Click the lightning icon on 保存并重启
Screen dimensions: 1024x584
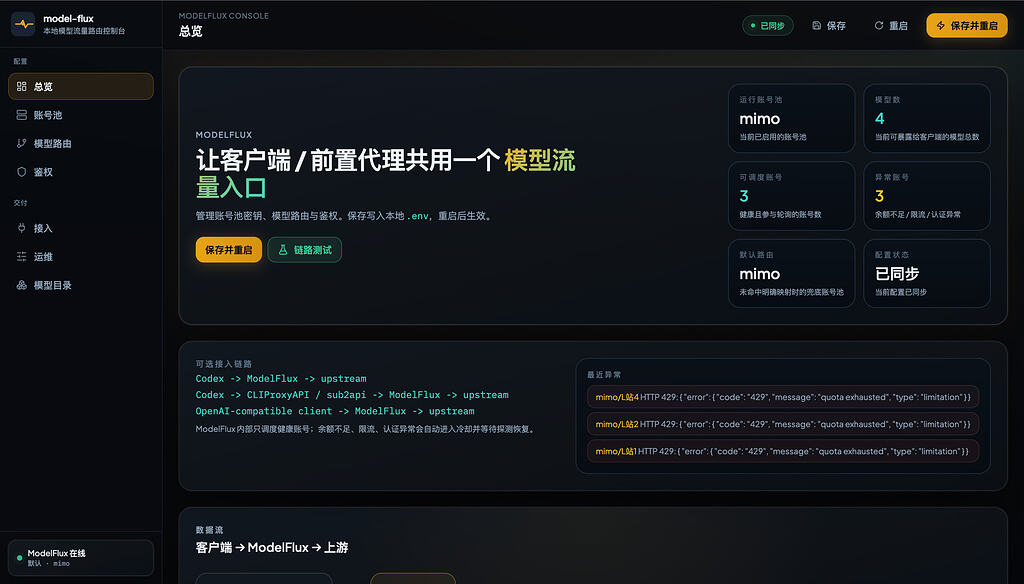point(940,25)
